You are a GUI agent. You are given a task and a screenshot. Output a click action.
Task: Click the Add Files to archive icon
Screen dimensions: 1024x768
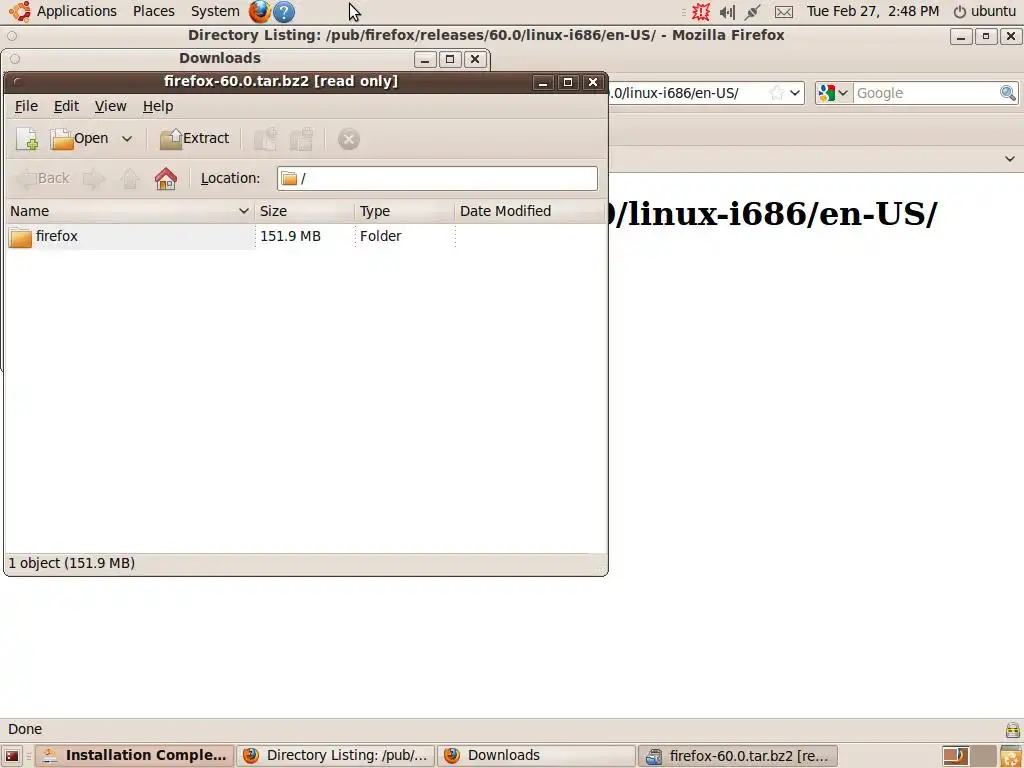click(266, 138)
